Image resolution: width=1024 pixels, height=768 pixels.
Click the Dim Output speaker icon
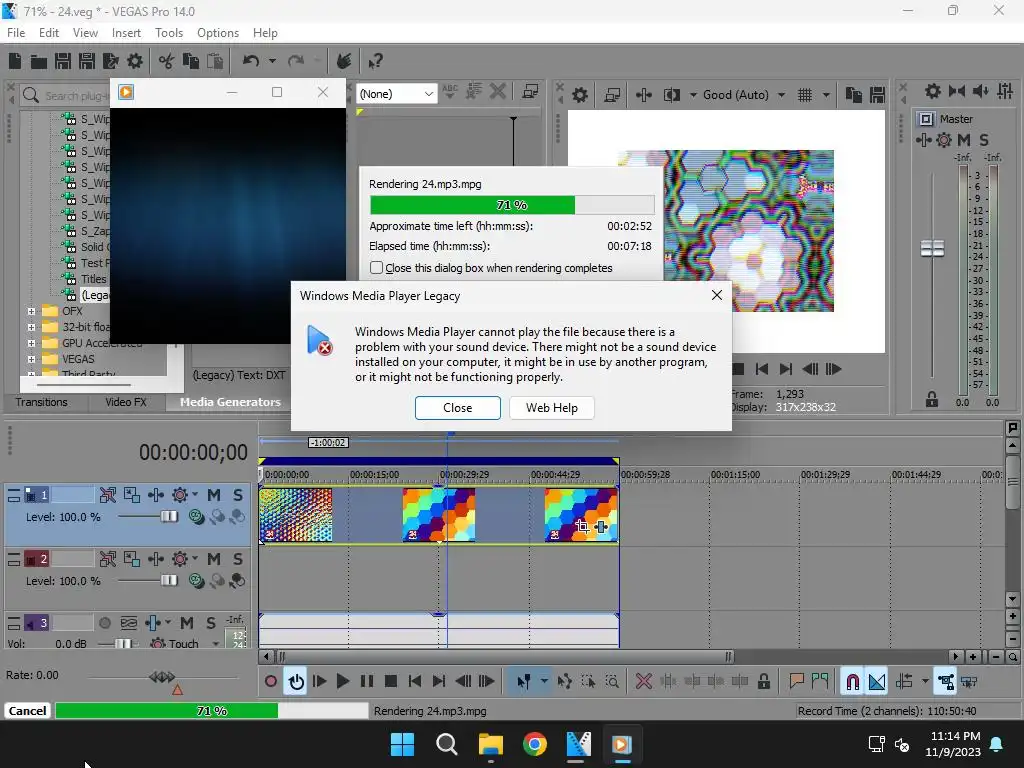981,91
